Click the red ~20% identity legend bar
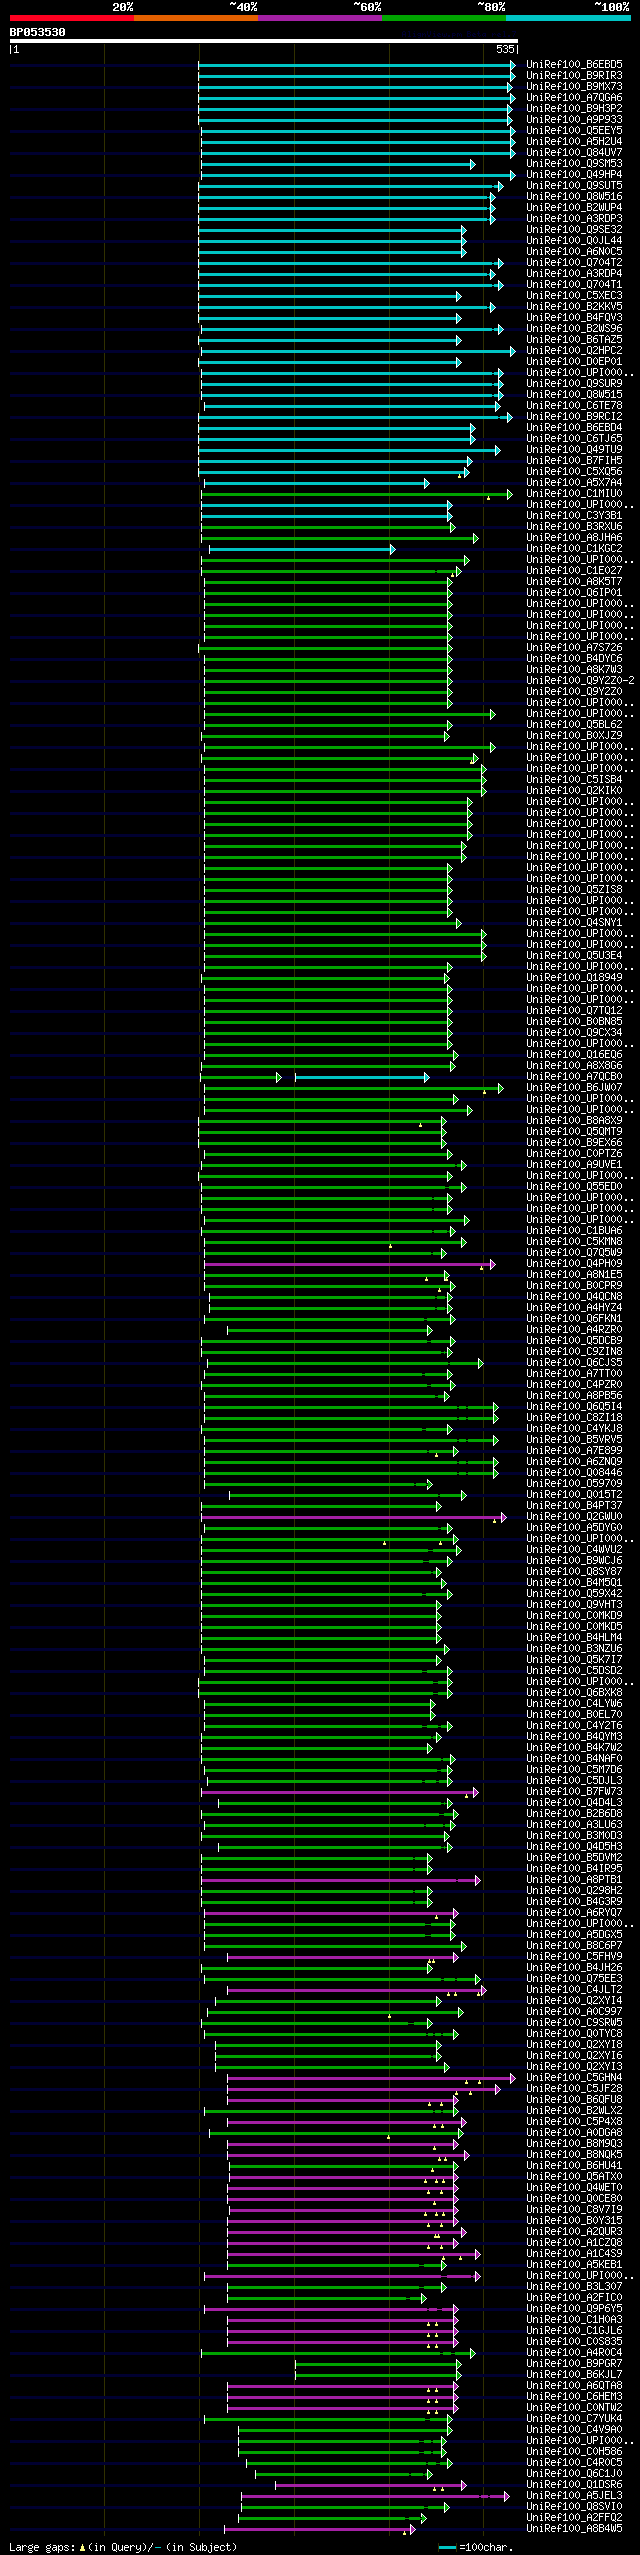The image size is (640, 2555). (x=71, y=18)
